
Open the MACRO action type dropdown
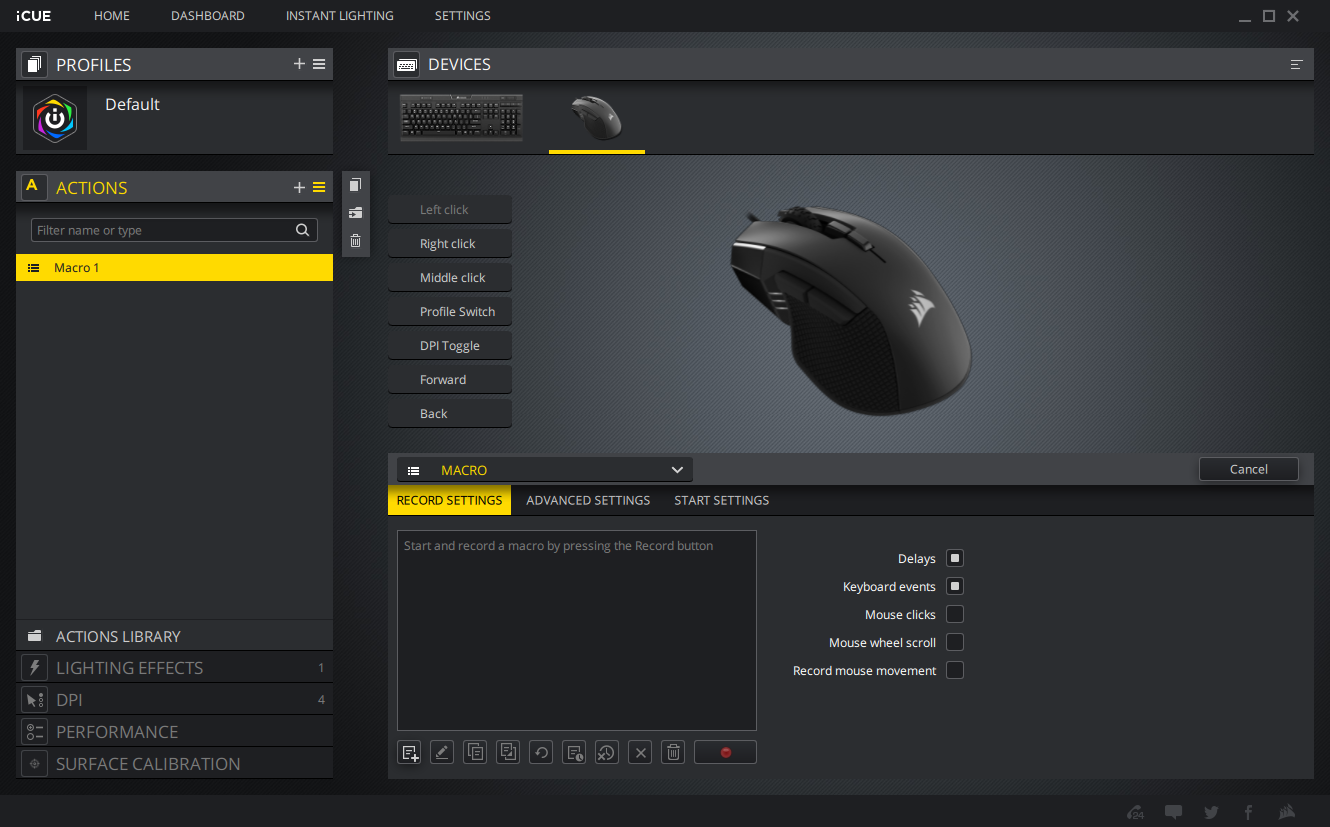tap(544, 470)
